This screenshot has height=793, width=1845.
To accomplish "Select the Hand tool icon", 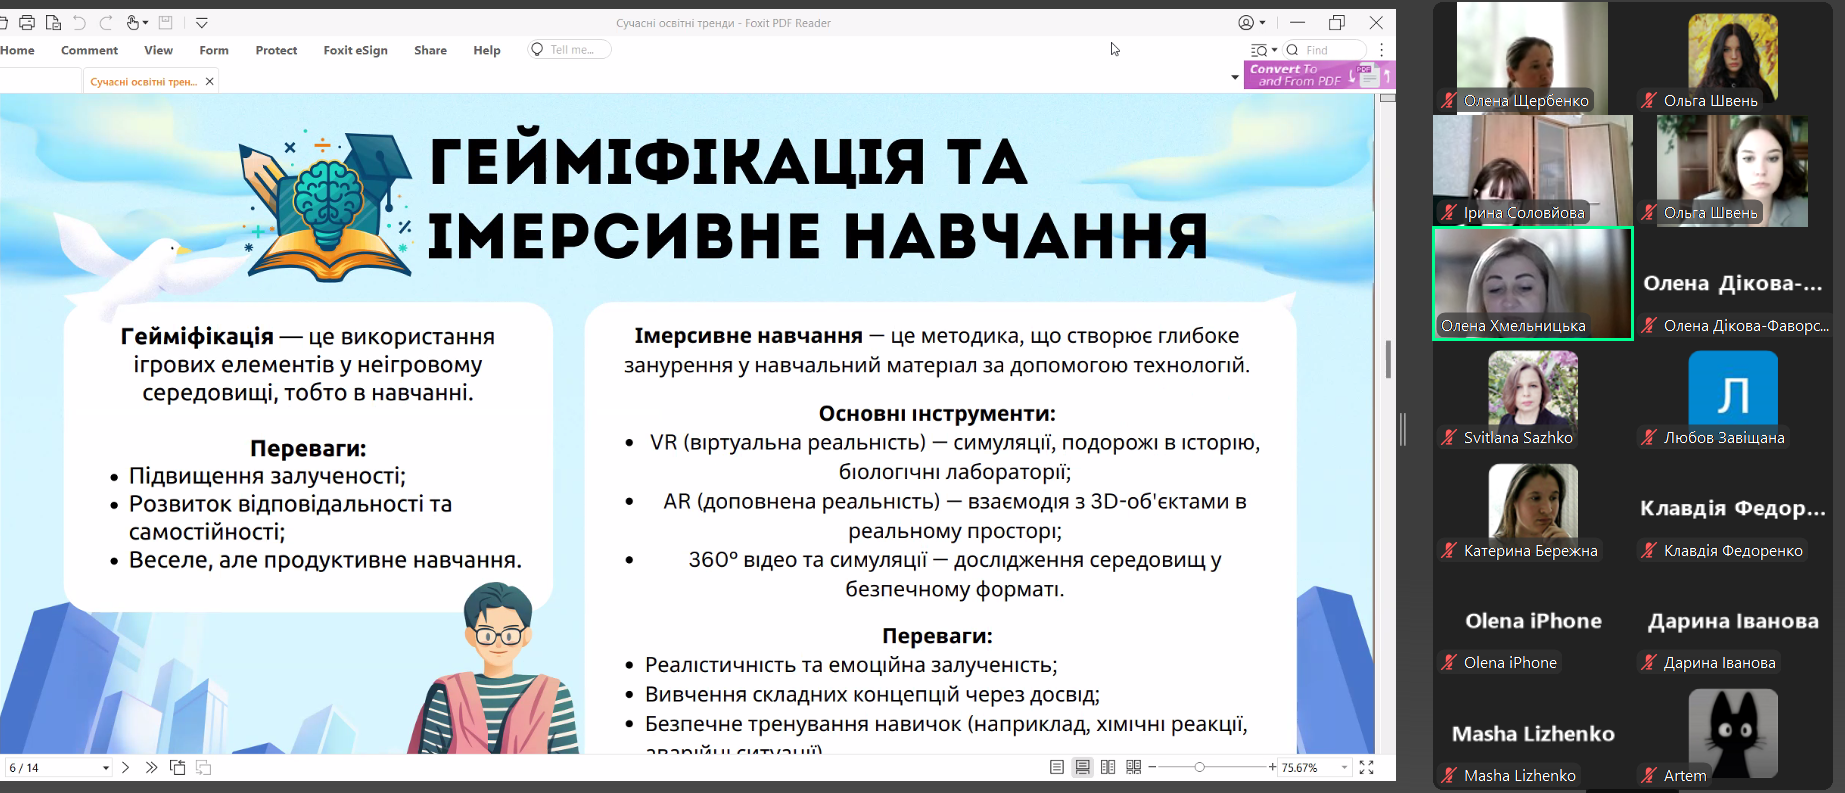I will point(133,22).
